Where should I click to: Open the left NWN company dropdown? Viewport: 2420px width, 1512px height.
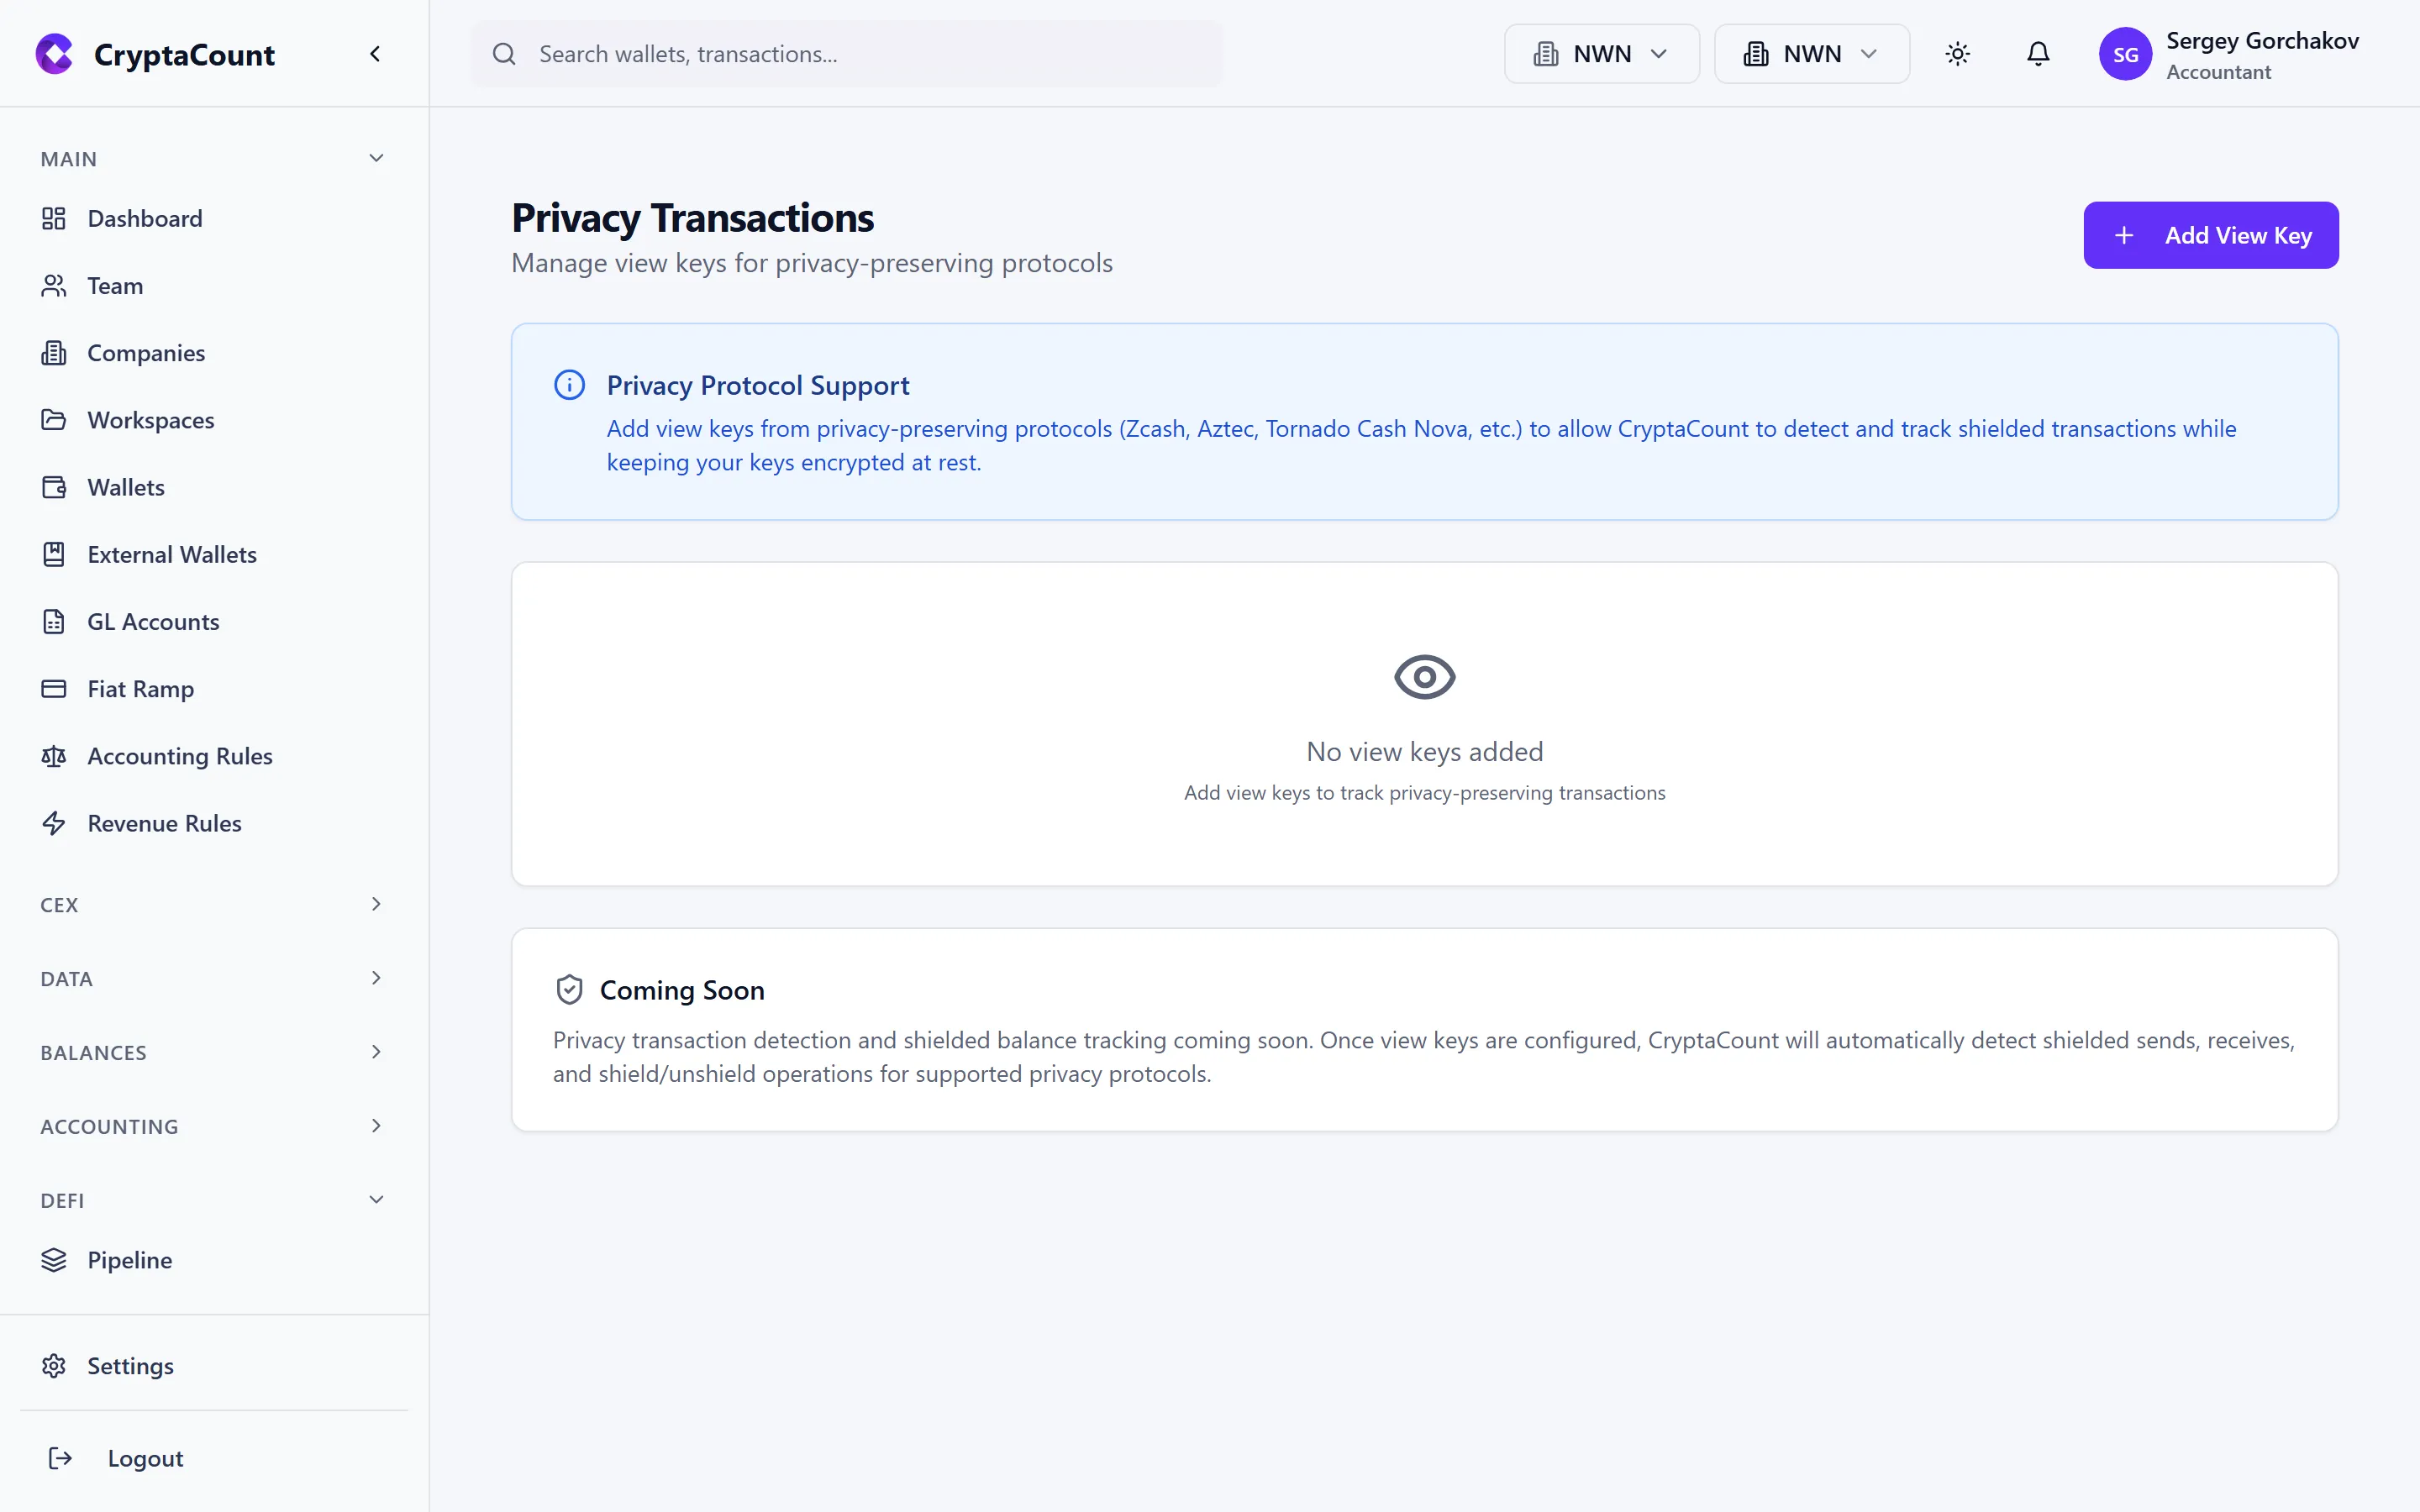pos(1600,53)
